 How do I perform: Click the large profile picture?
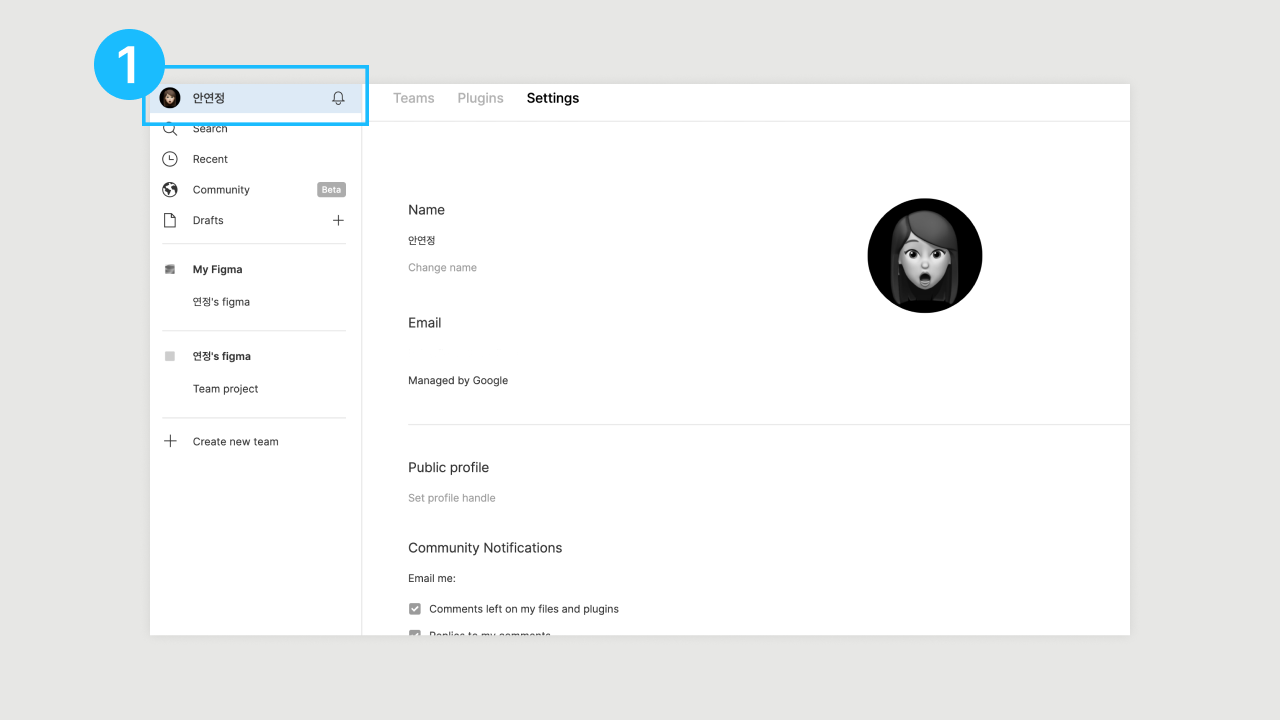925,255
